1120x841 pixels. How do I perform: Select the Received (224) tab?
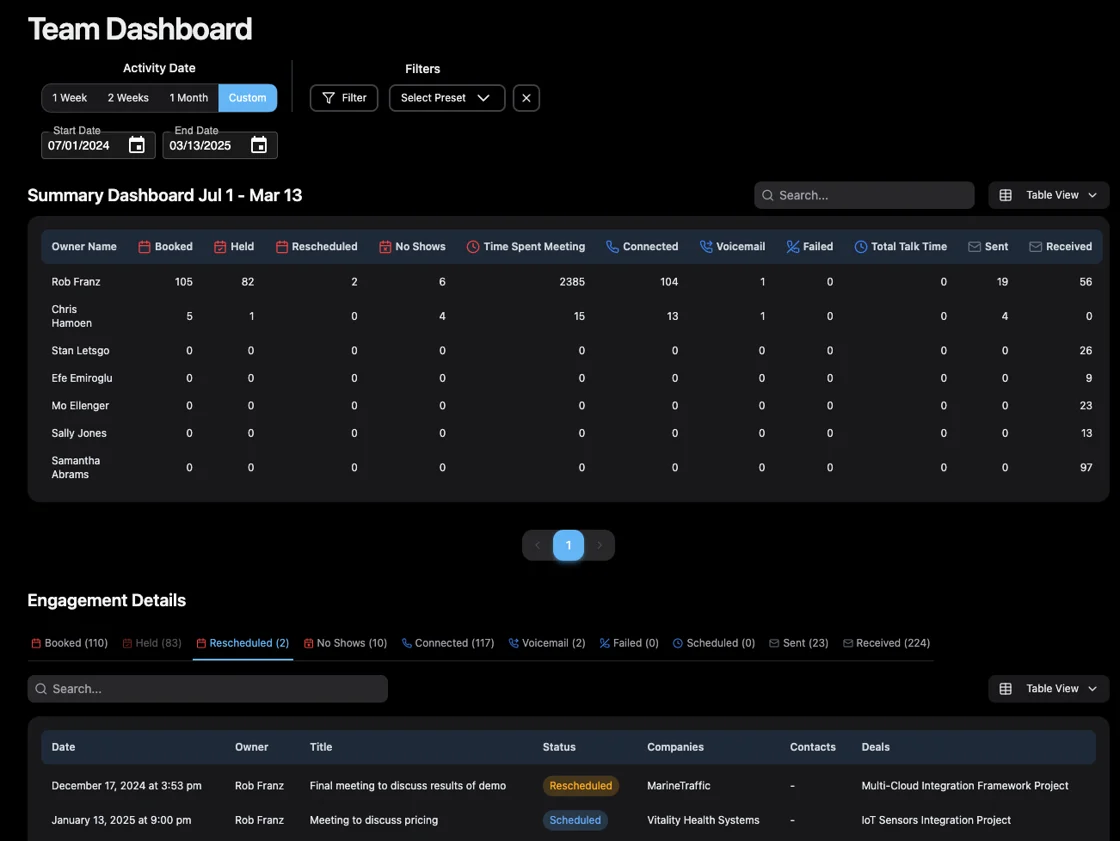pos(886,643)
